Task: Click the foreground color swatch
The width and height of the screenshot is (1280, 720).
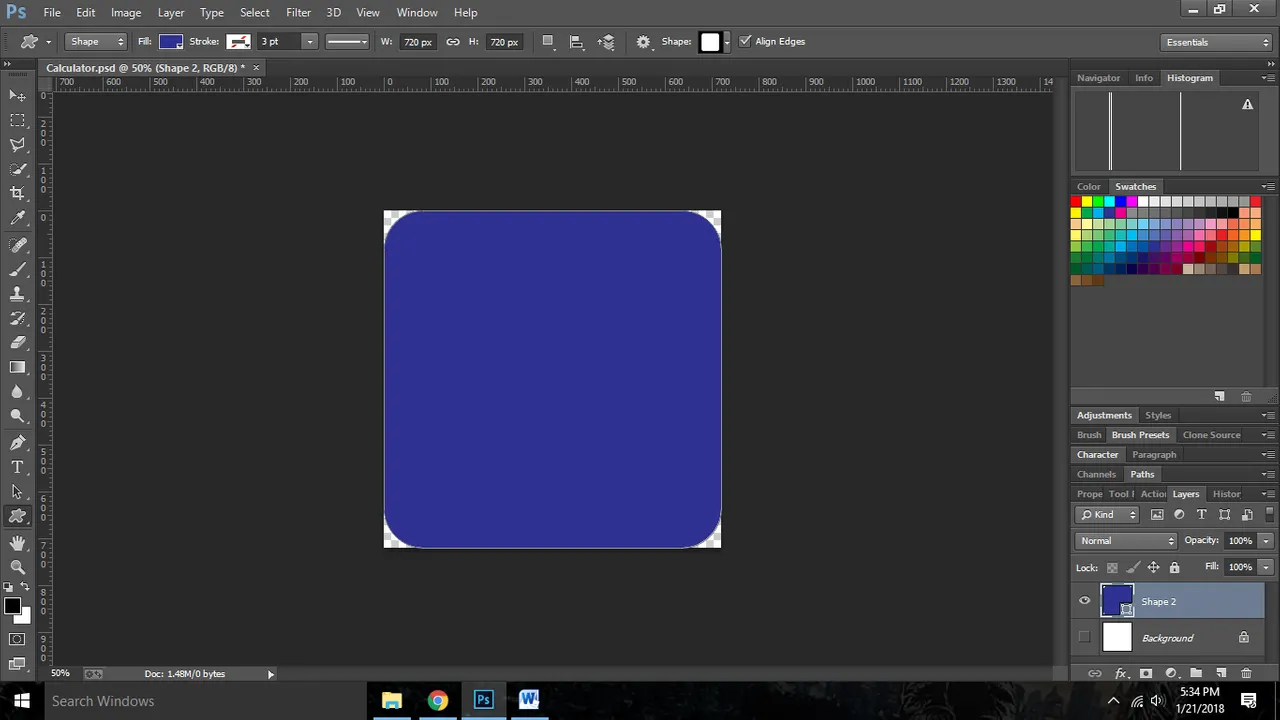Action: click(12, 606)
